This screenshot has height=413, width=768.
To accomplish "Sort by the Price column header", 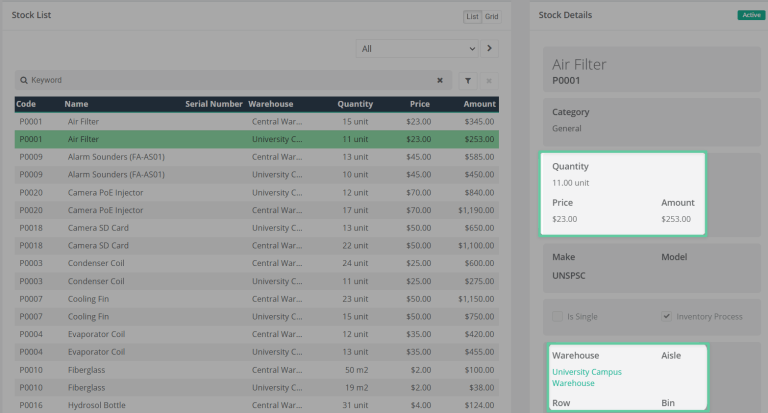I will coord(420,104).
